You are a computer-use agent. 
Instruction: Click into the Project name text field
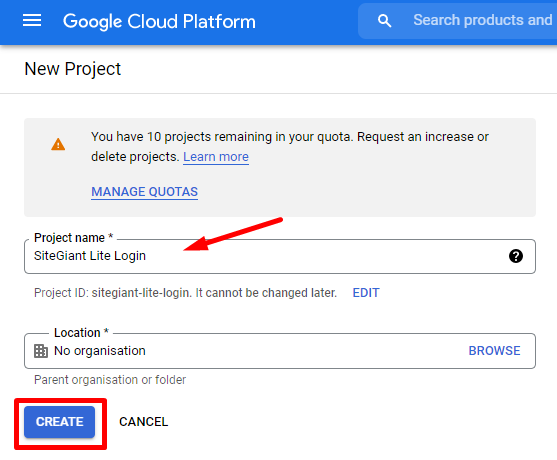point(280,256)
